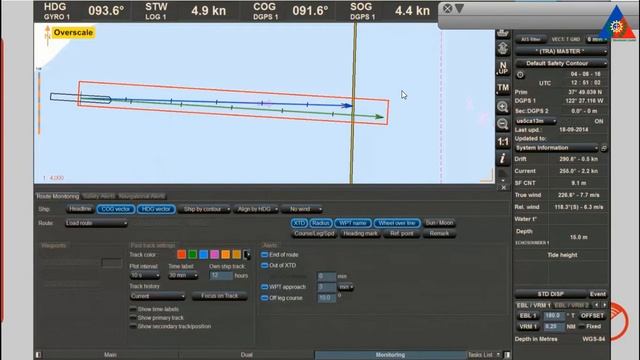
Task: Open the (TRA) MASTER dropdown
Action: coord(561,51)
